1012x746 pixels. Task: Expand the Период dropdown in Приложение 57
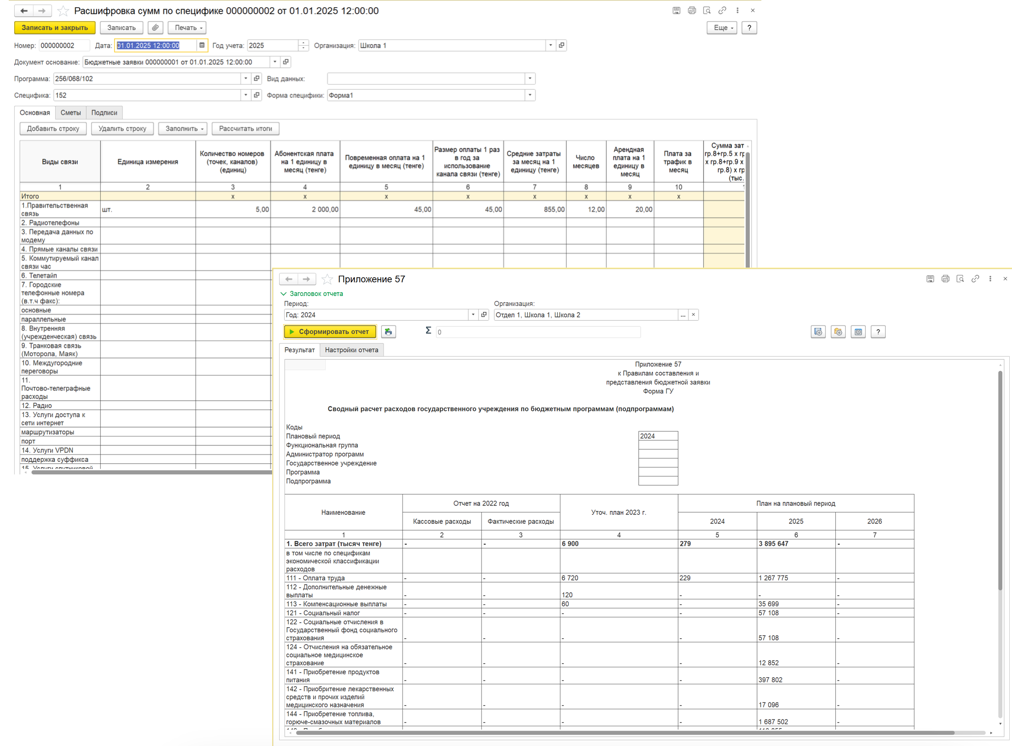click(473, 315)
